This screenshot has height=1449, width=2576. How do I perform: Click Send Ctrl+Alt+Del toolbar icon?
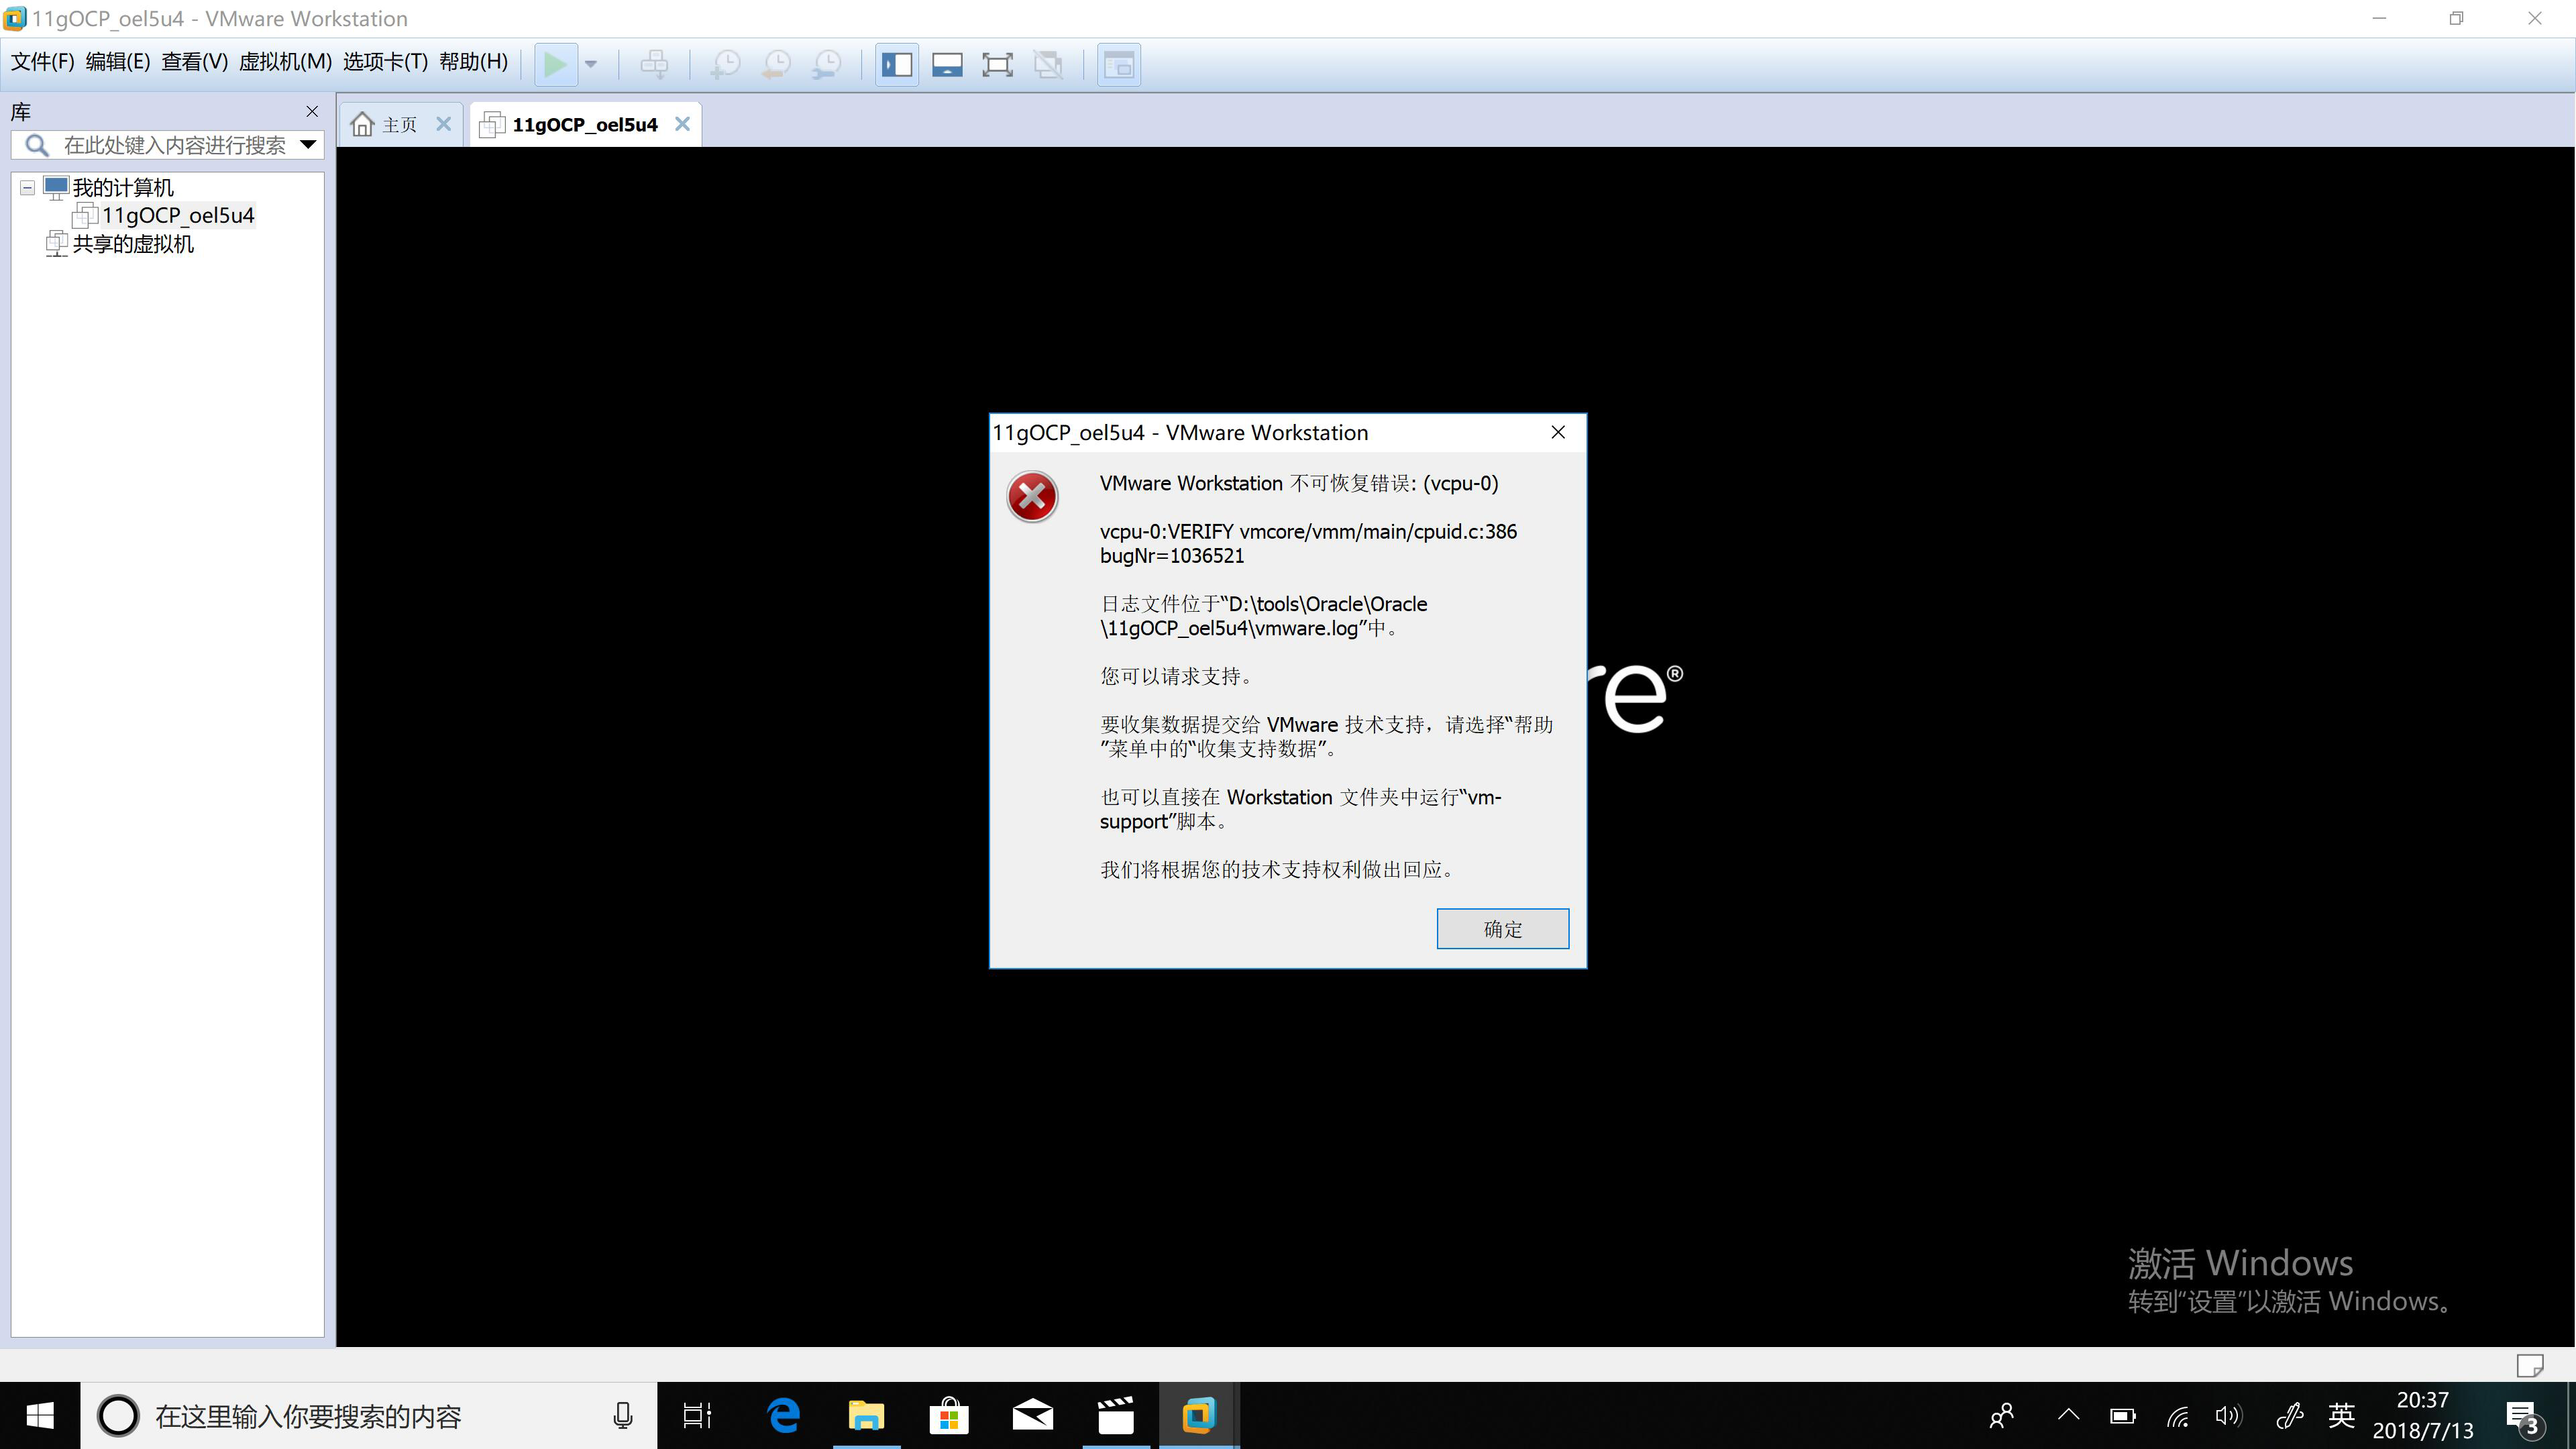click(x=654, y=65)
